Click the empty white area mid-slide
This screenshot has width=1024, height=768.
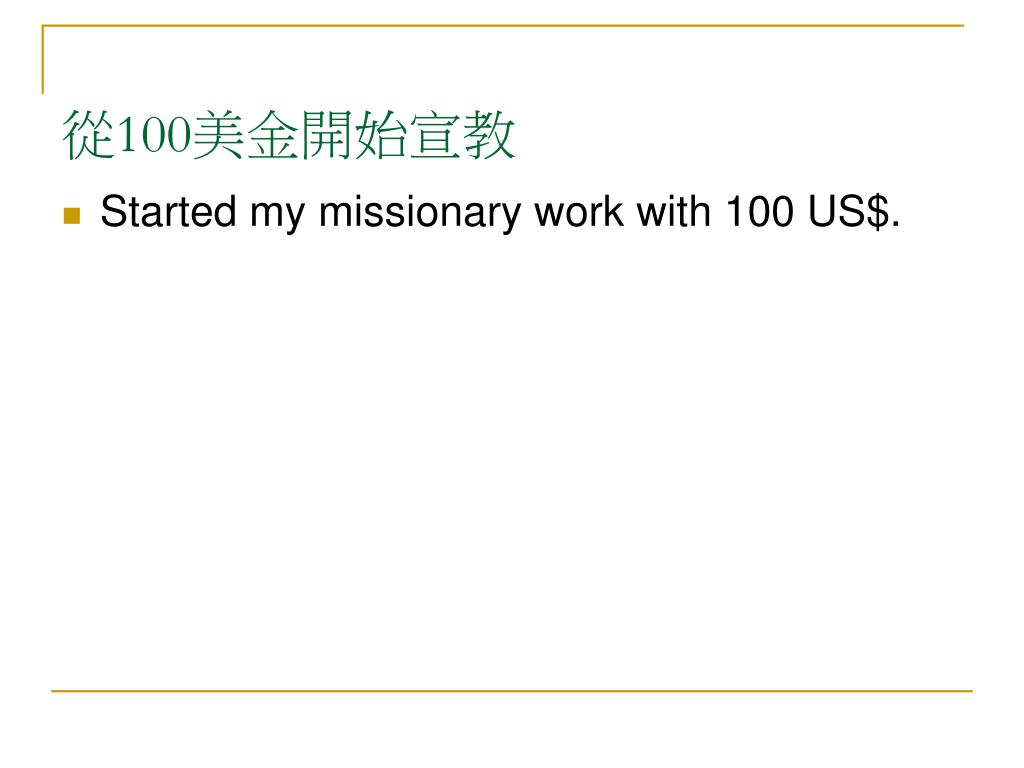coord(512,450)
